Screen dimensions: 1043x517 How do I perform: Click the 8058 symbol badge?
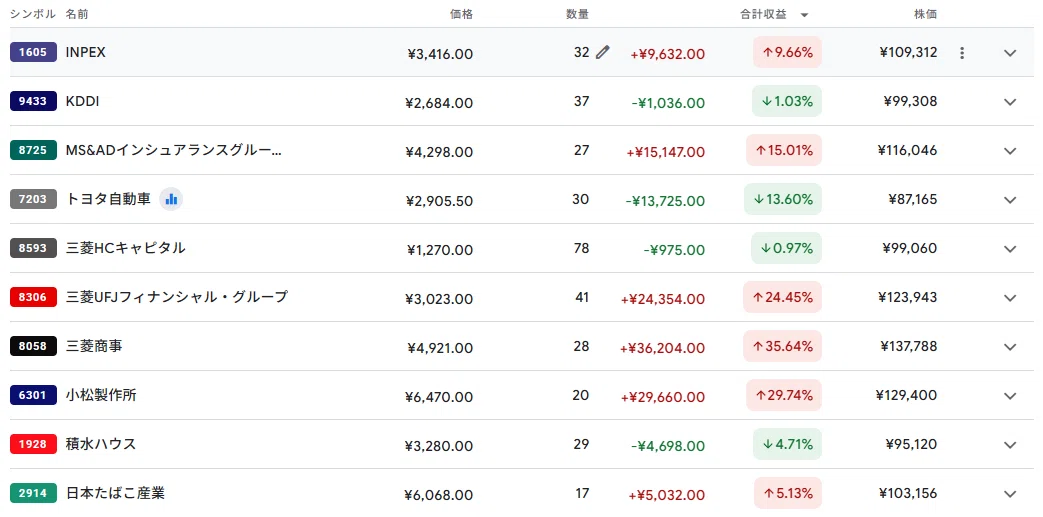[x=33, y=346]
